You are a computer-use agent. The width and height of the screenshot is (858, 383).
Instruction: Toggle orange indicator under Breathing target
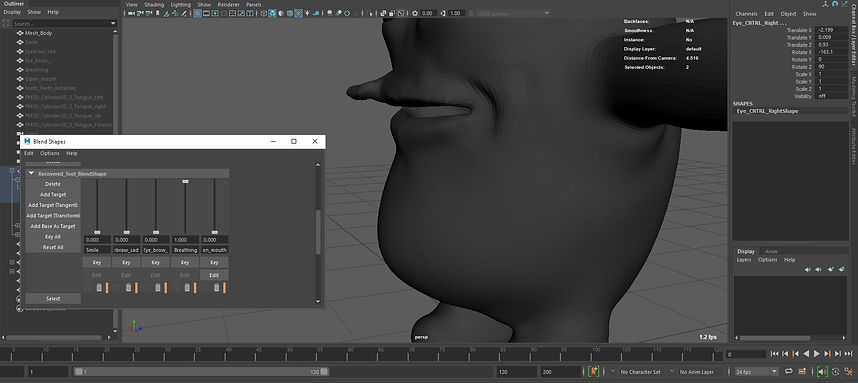195,288
